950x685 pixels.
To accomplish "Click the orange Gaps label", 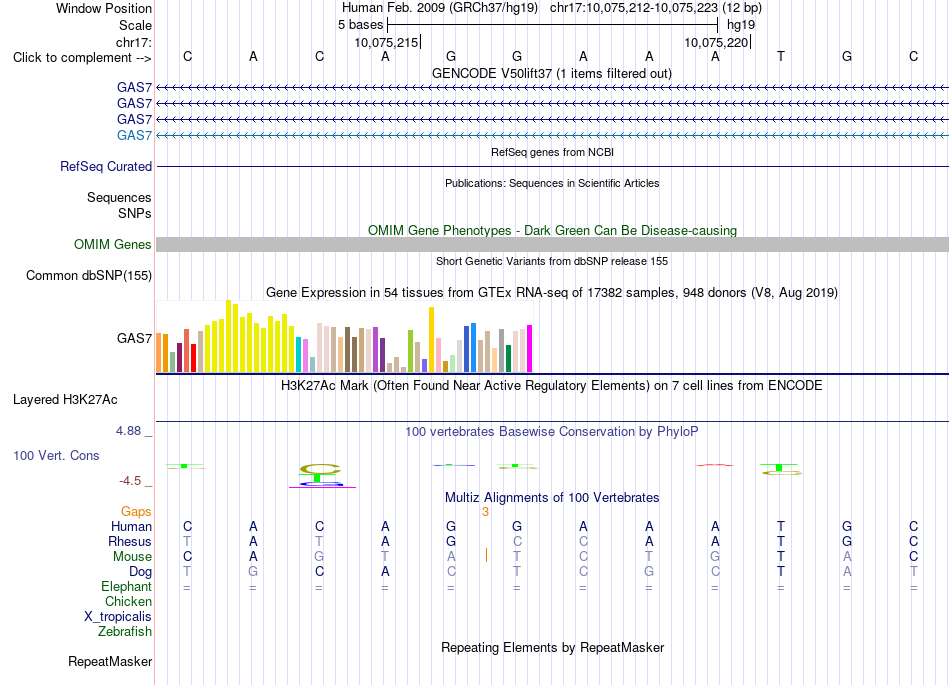I will pos(136,512).
